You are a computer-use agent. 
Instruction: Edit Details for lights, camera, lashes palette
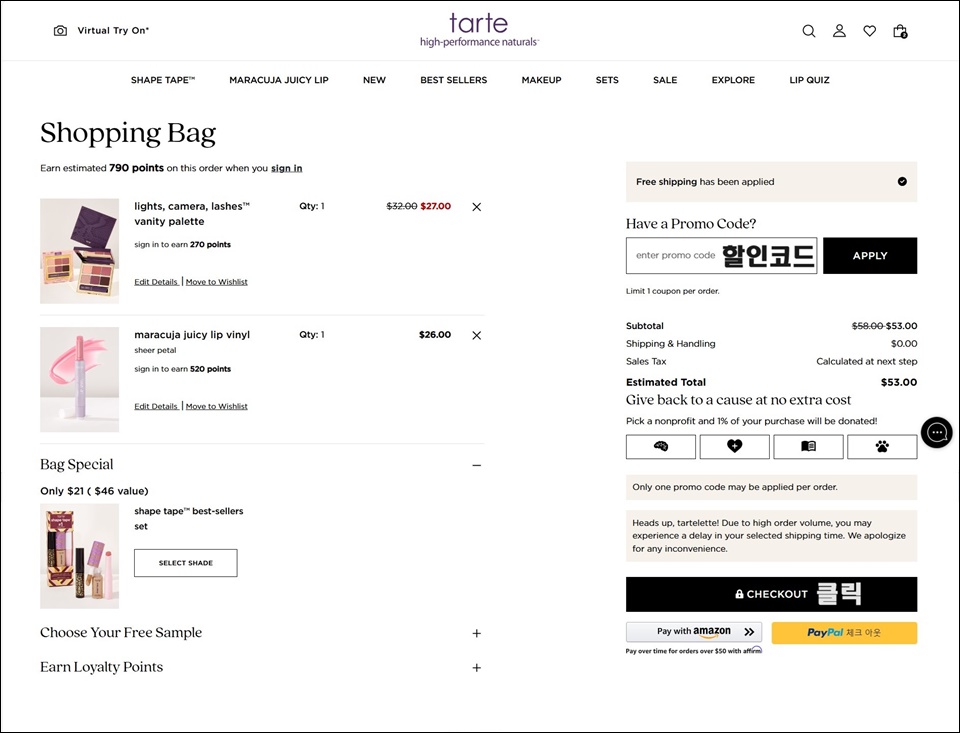(x=156, y=282)
